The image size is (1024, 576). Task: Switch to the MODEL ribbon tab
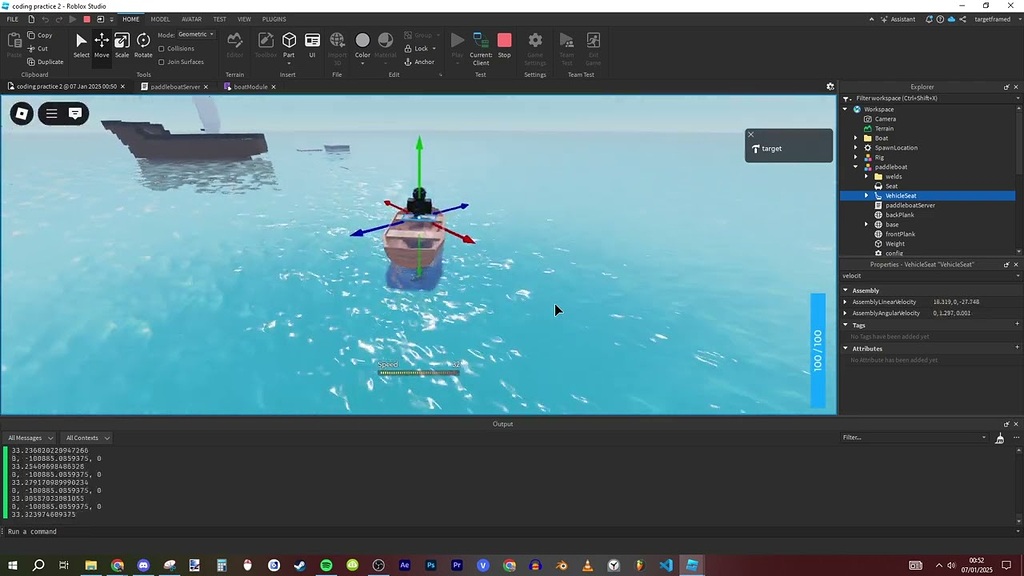[x=160, y=18]
